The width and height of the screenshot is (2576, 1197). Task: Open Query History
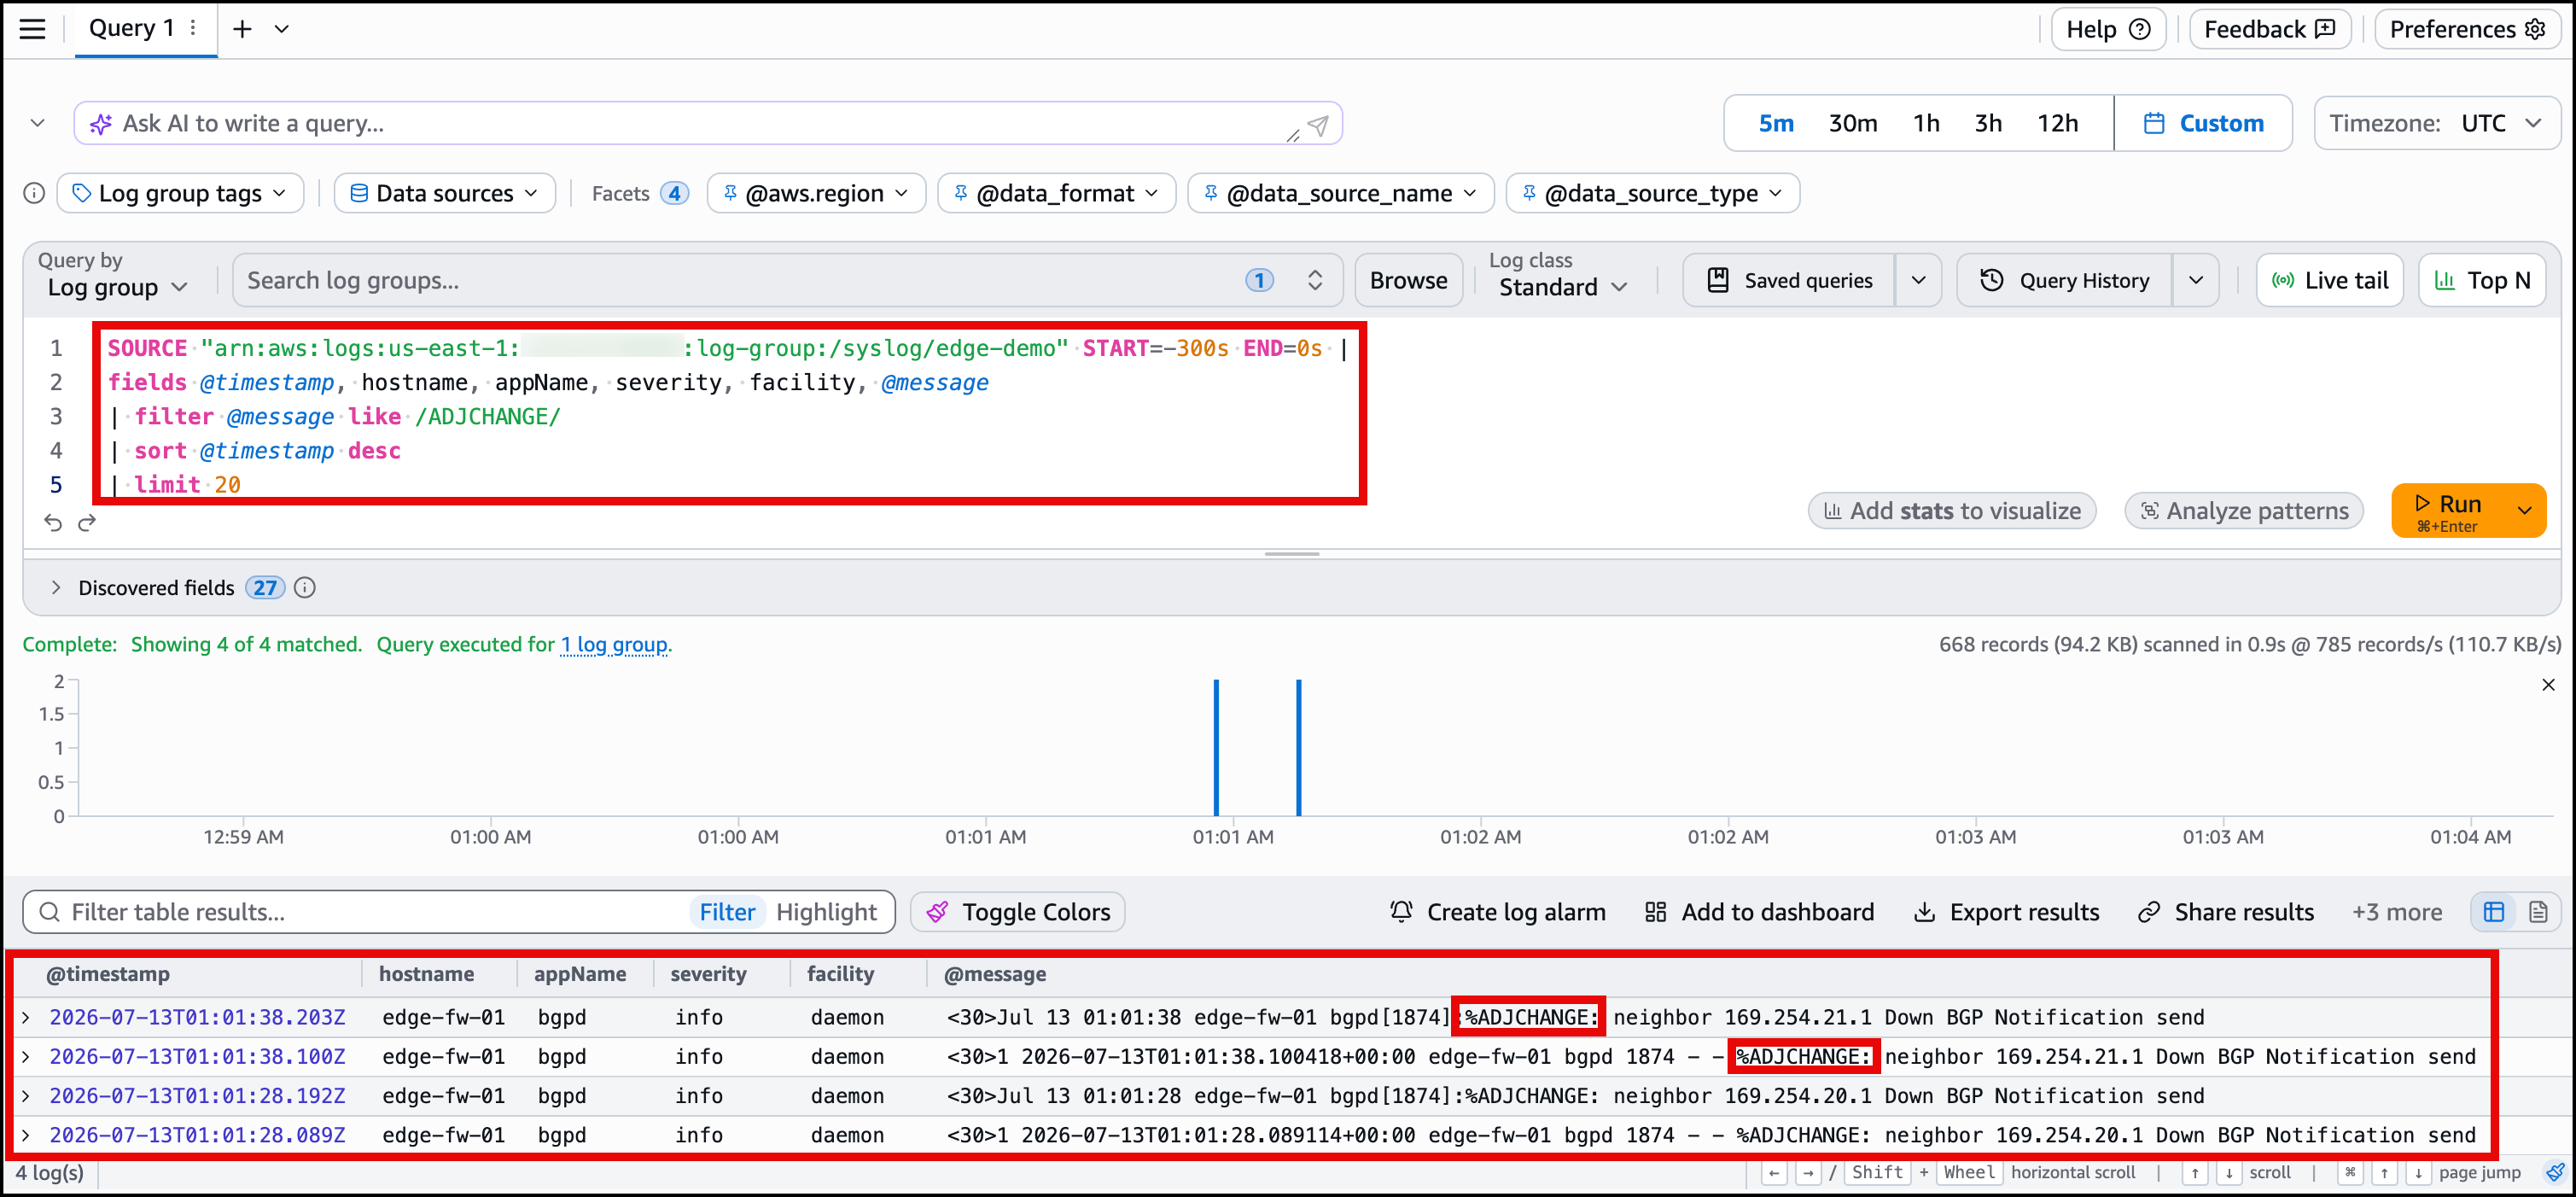[x=2064, y=280]
